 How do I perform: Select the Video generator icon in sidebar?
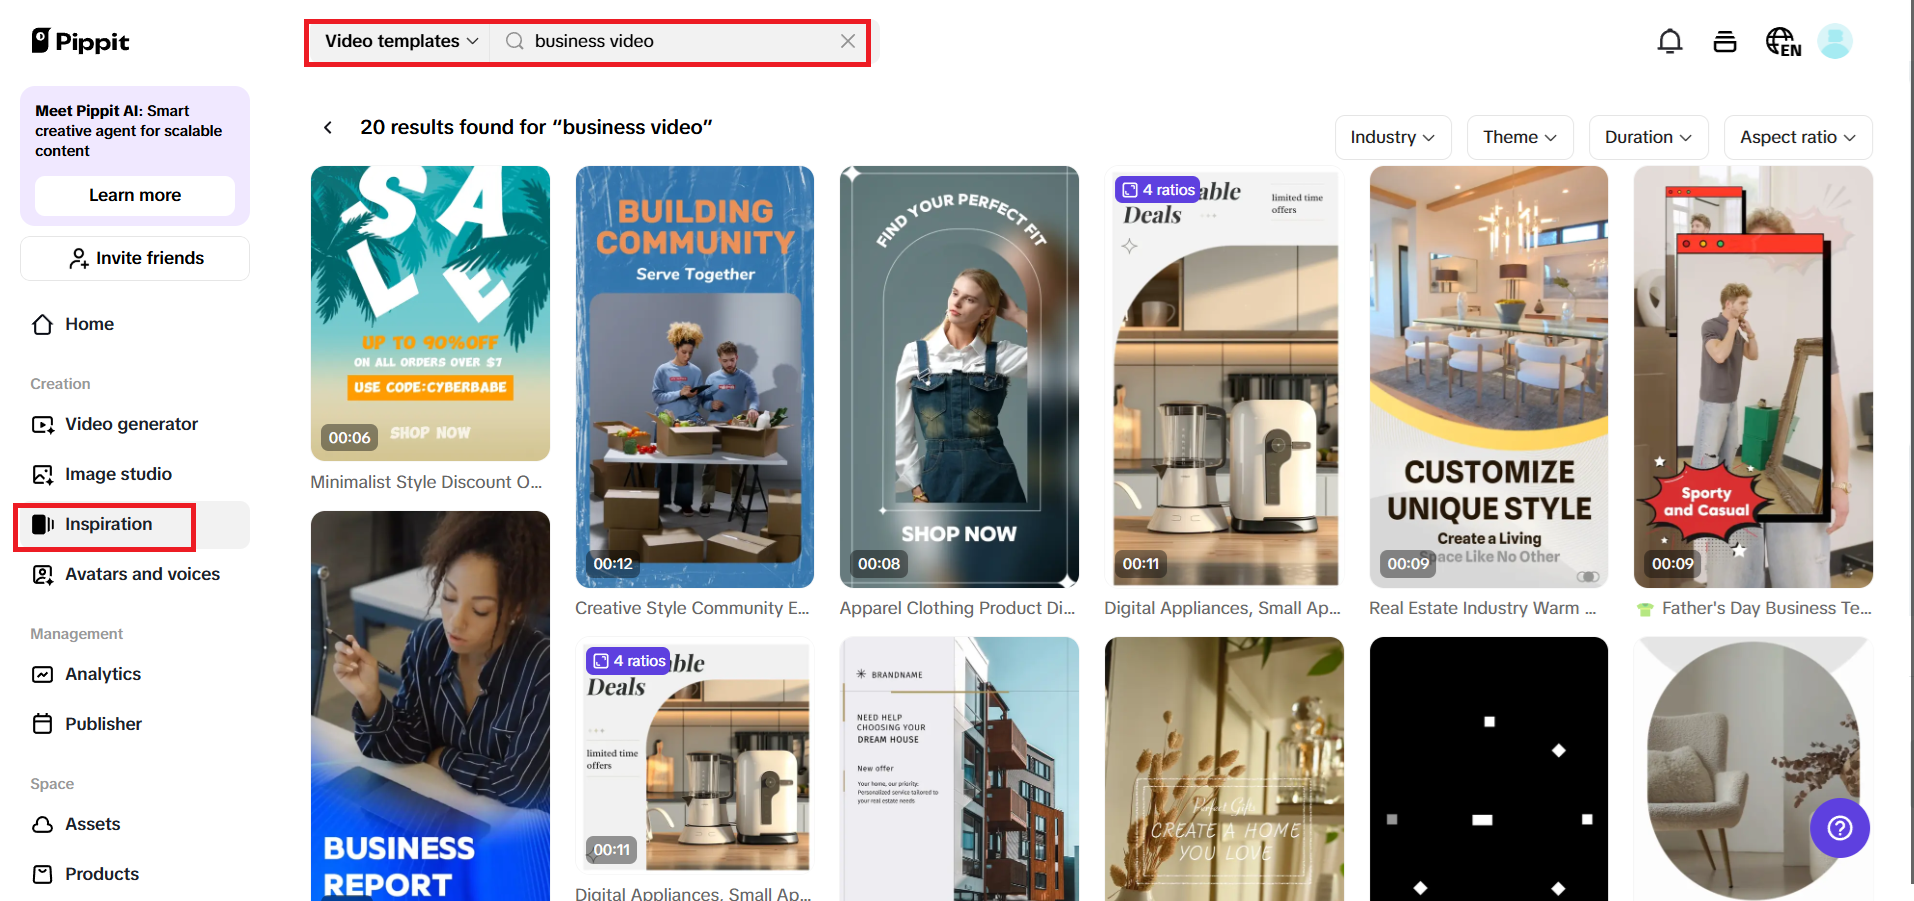[x=42, y=424]
